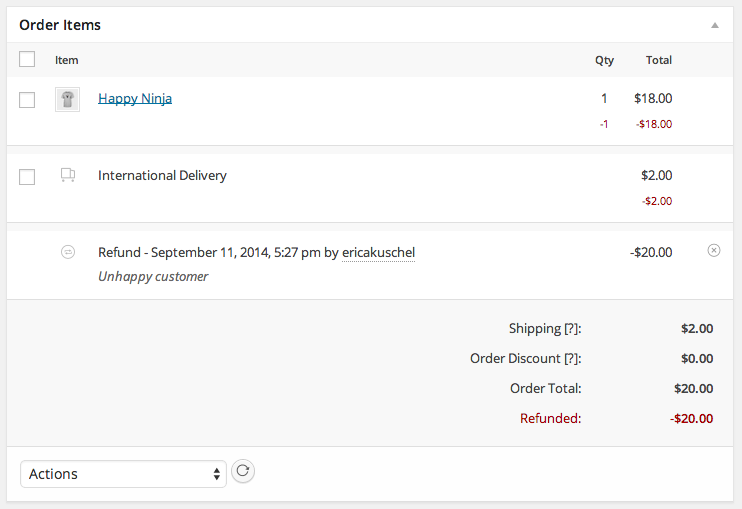Click the Unhappy customer refund reason
This screenshot has width=742, height=509.
(153, 276)
